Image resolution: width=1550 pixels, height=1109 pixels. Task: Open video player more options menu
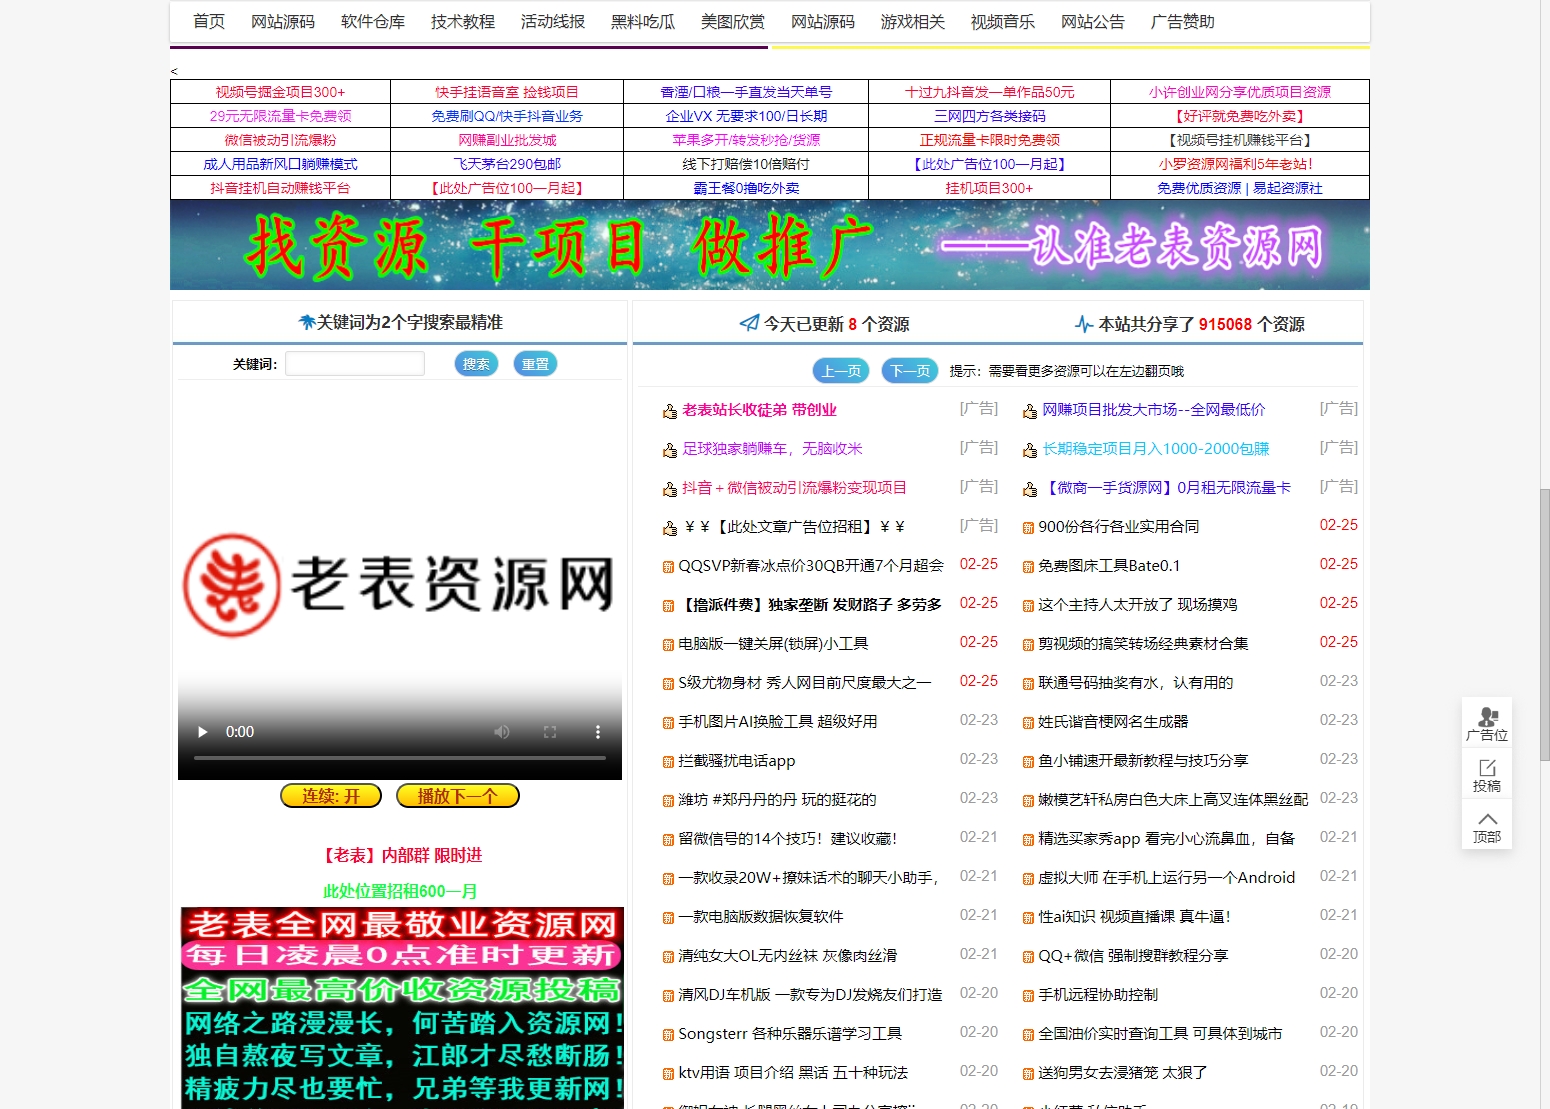[598, 732]
